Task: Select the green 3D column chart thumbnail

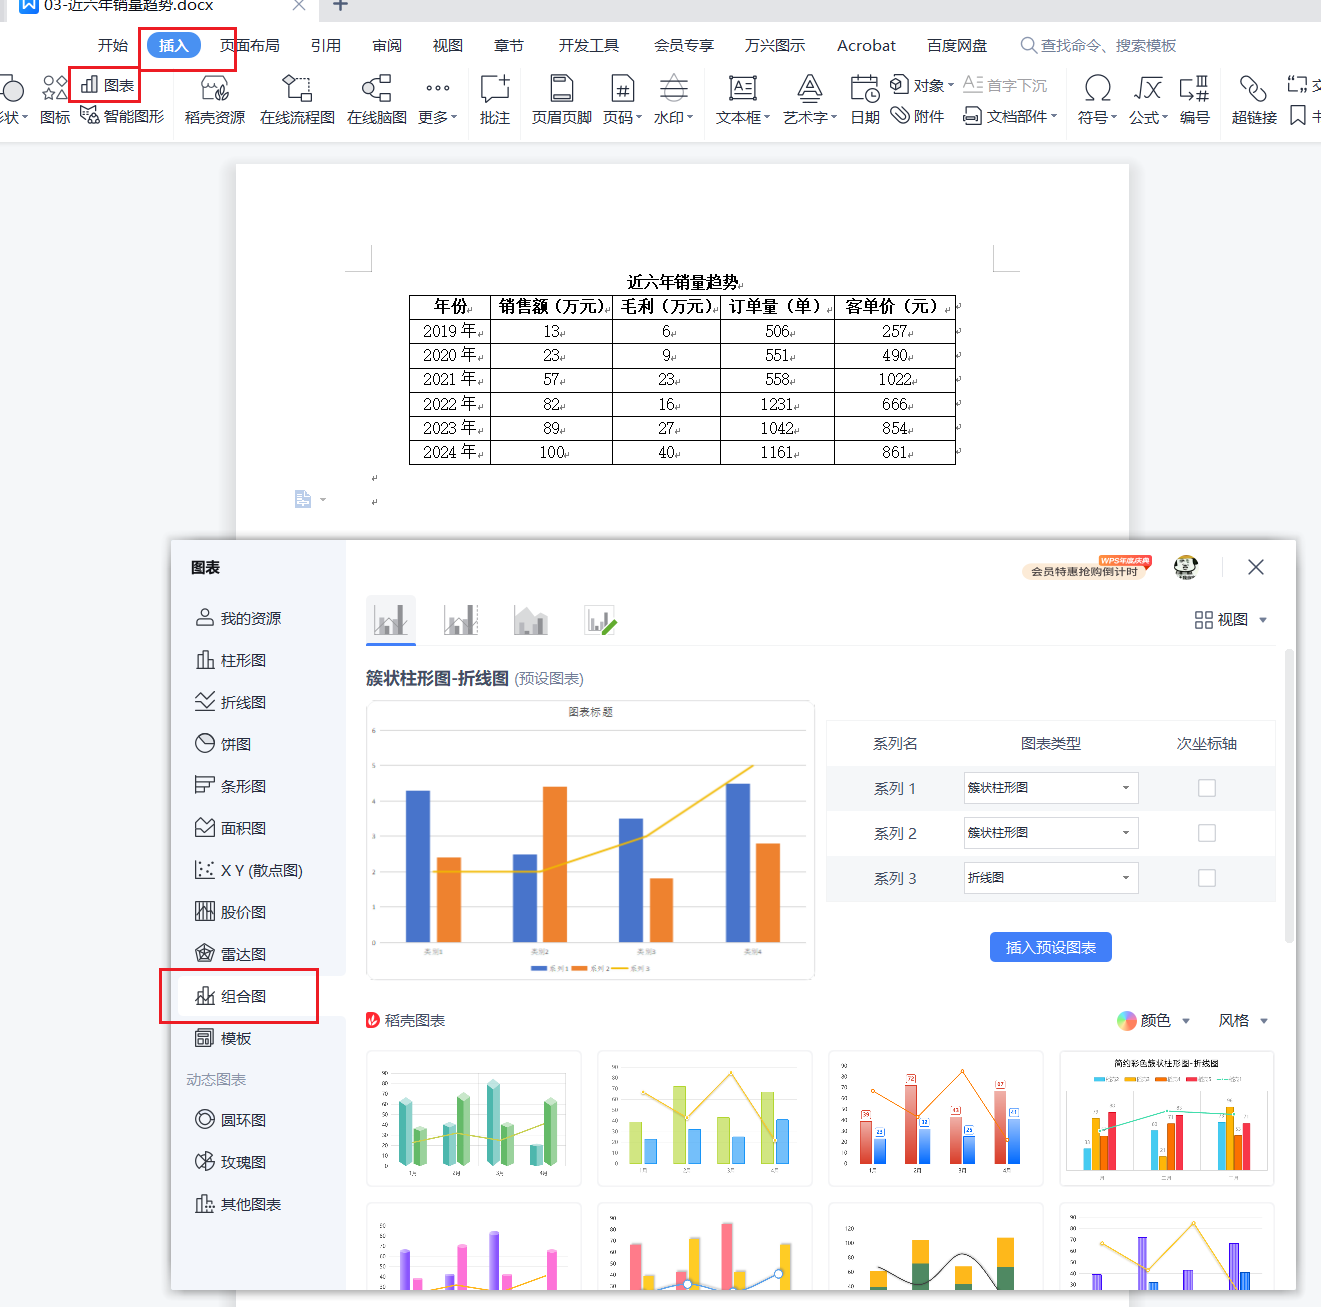Action: (x=474, y=1118)
